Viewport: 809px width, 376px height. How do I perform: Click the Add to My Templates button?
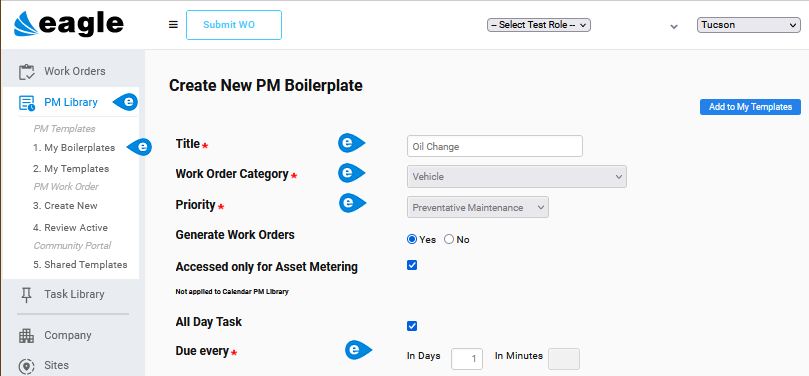point(750,107)
